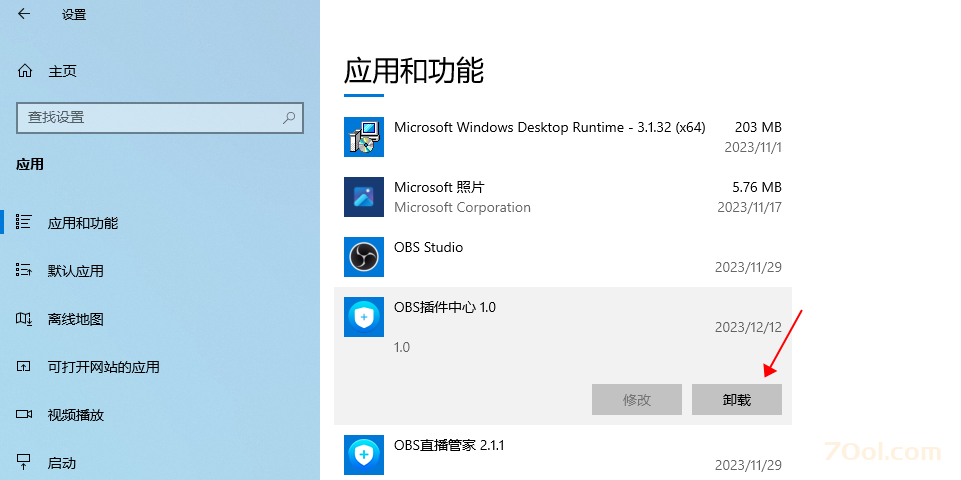This screenshot has height=480, width=961.
Task: Click the OBS Studio app icon
Action: [364, 257]
